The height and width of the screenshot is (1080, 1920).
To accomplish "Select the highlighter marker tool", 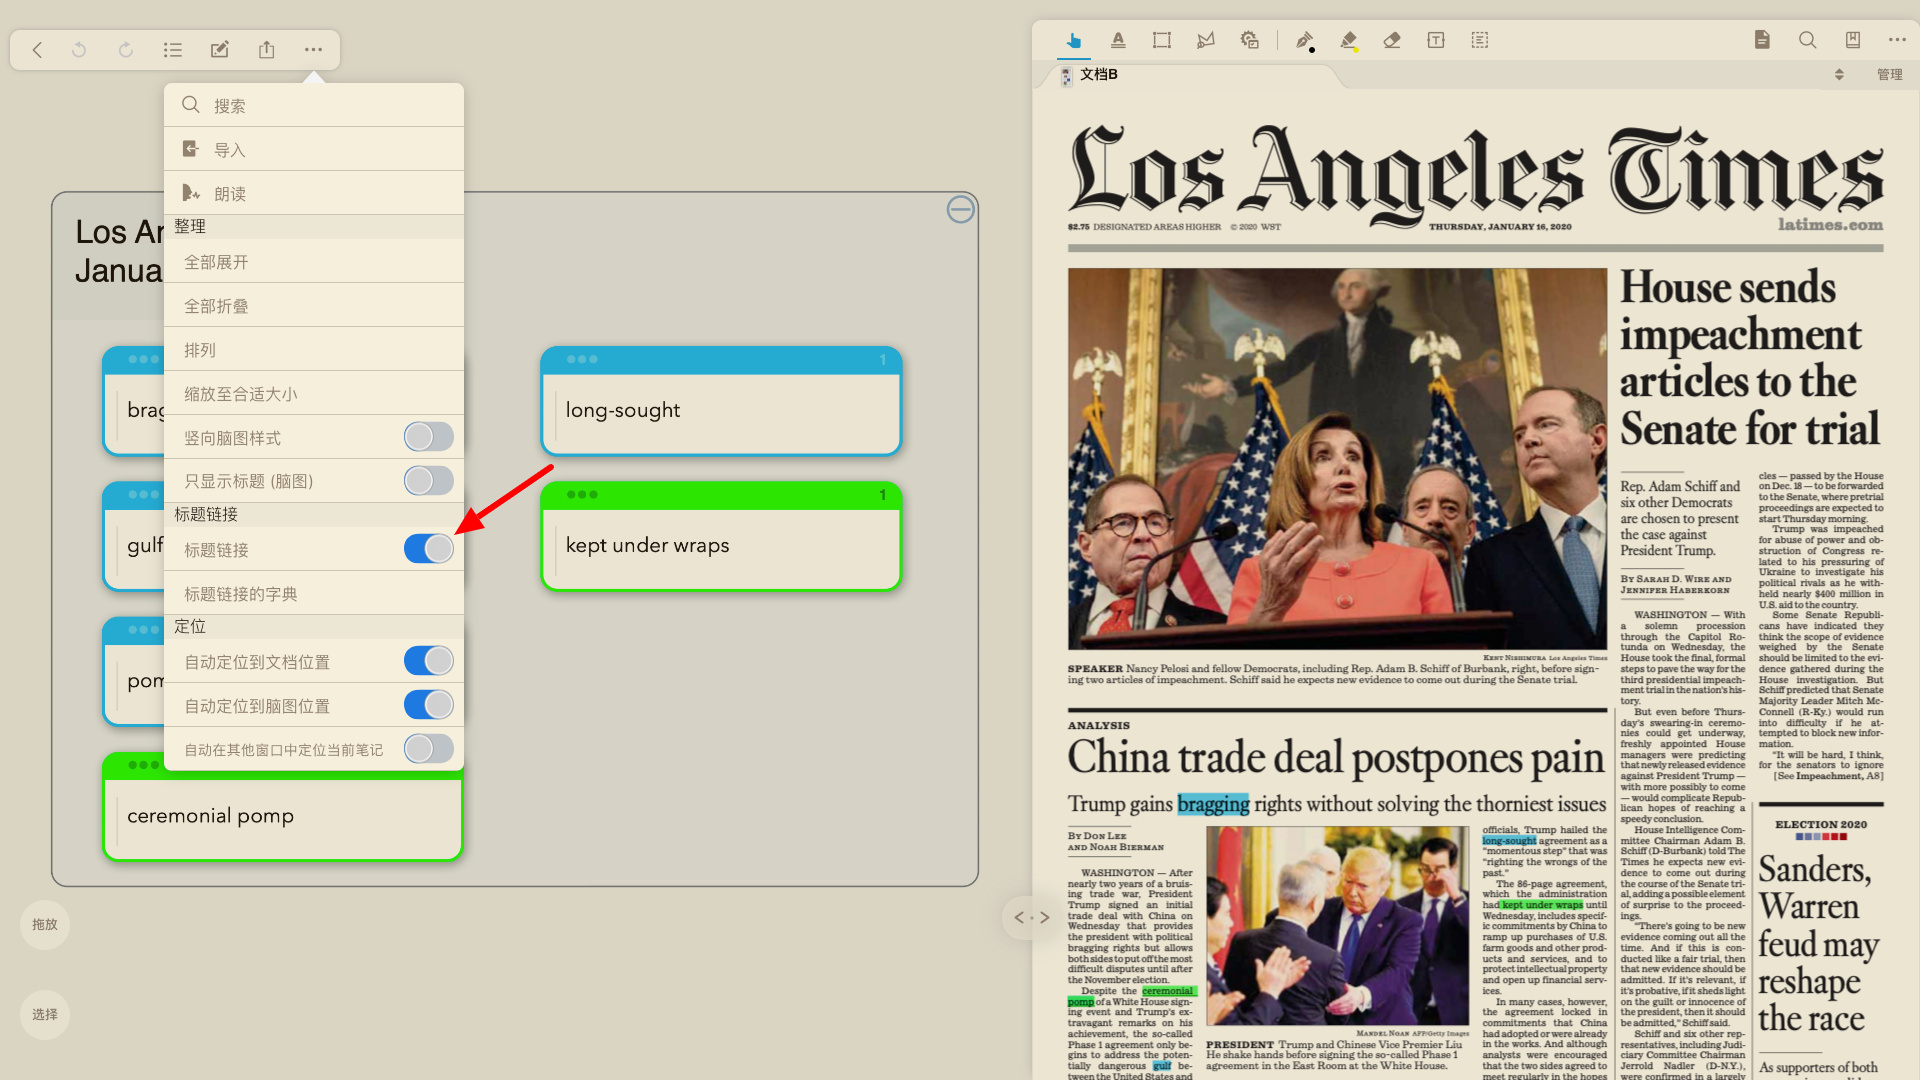I will point(1348,40).
